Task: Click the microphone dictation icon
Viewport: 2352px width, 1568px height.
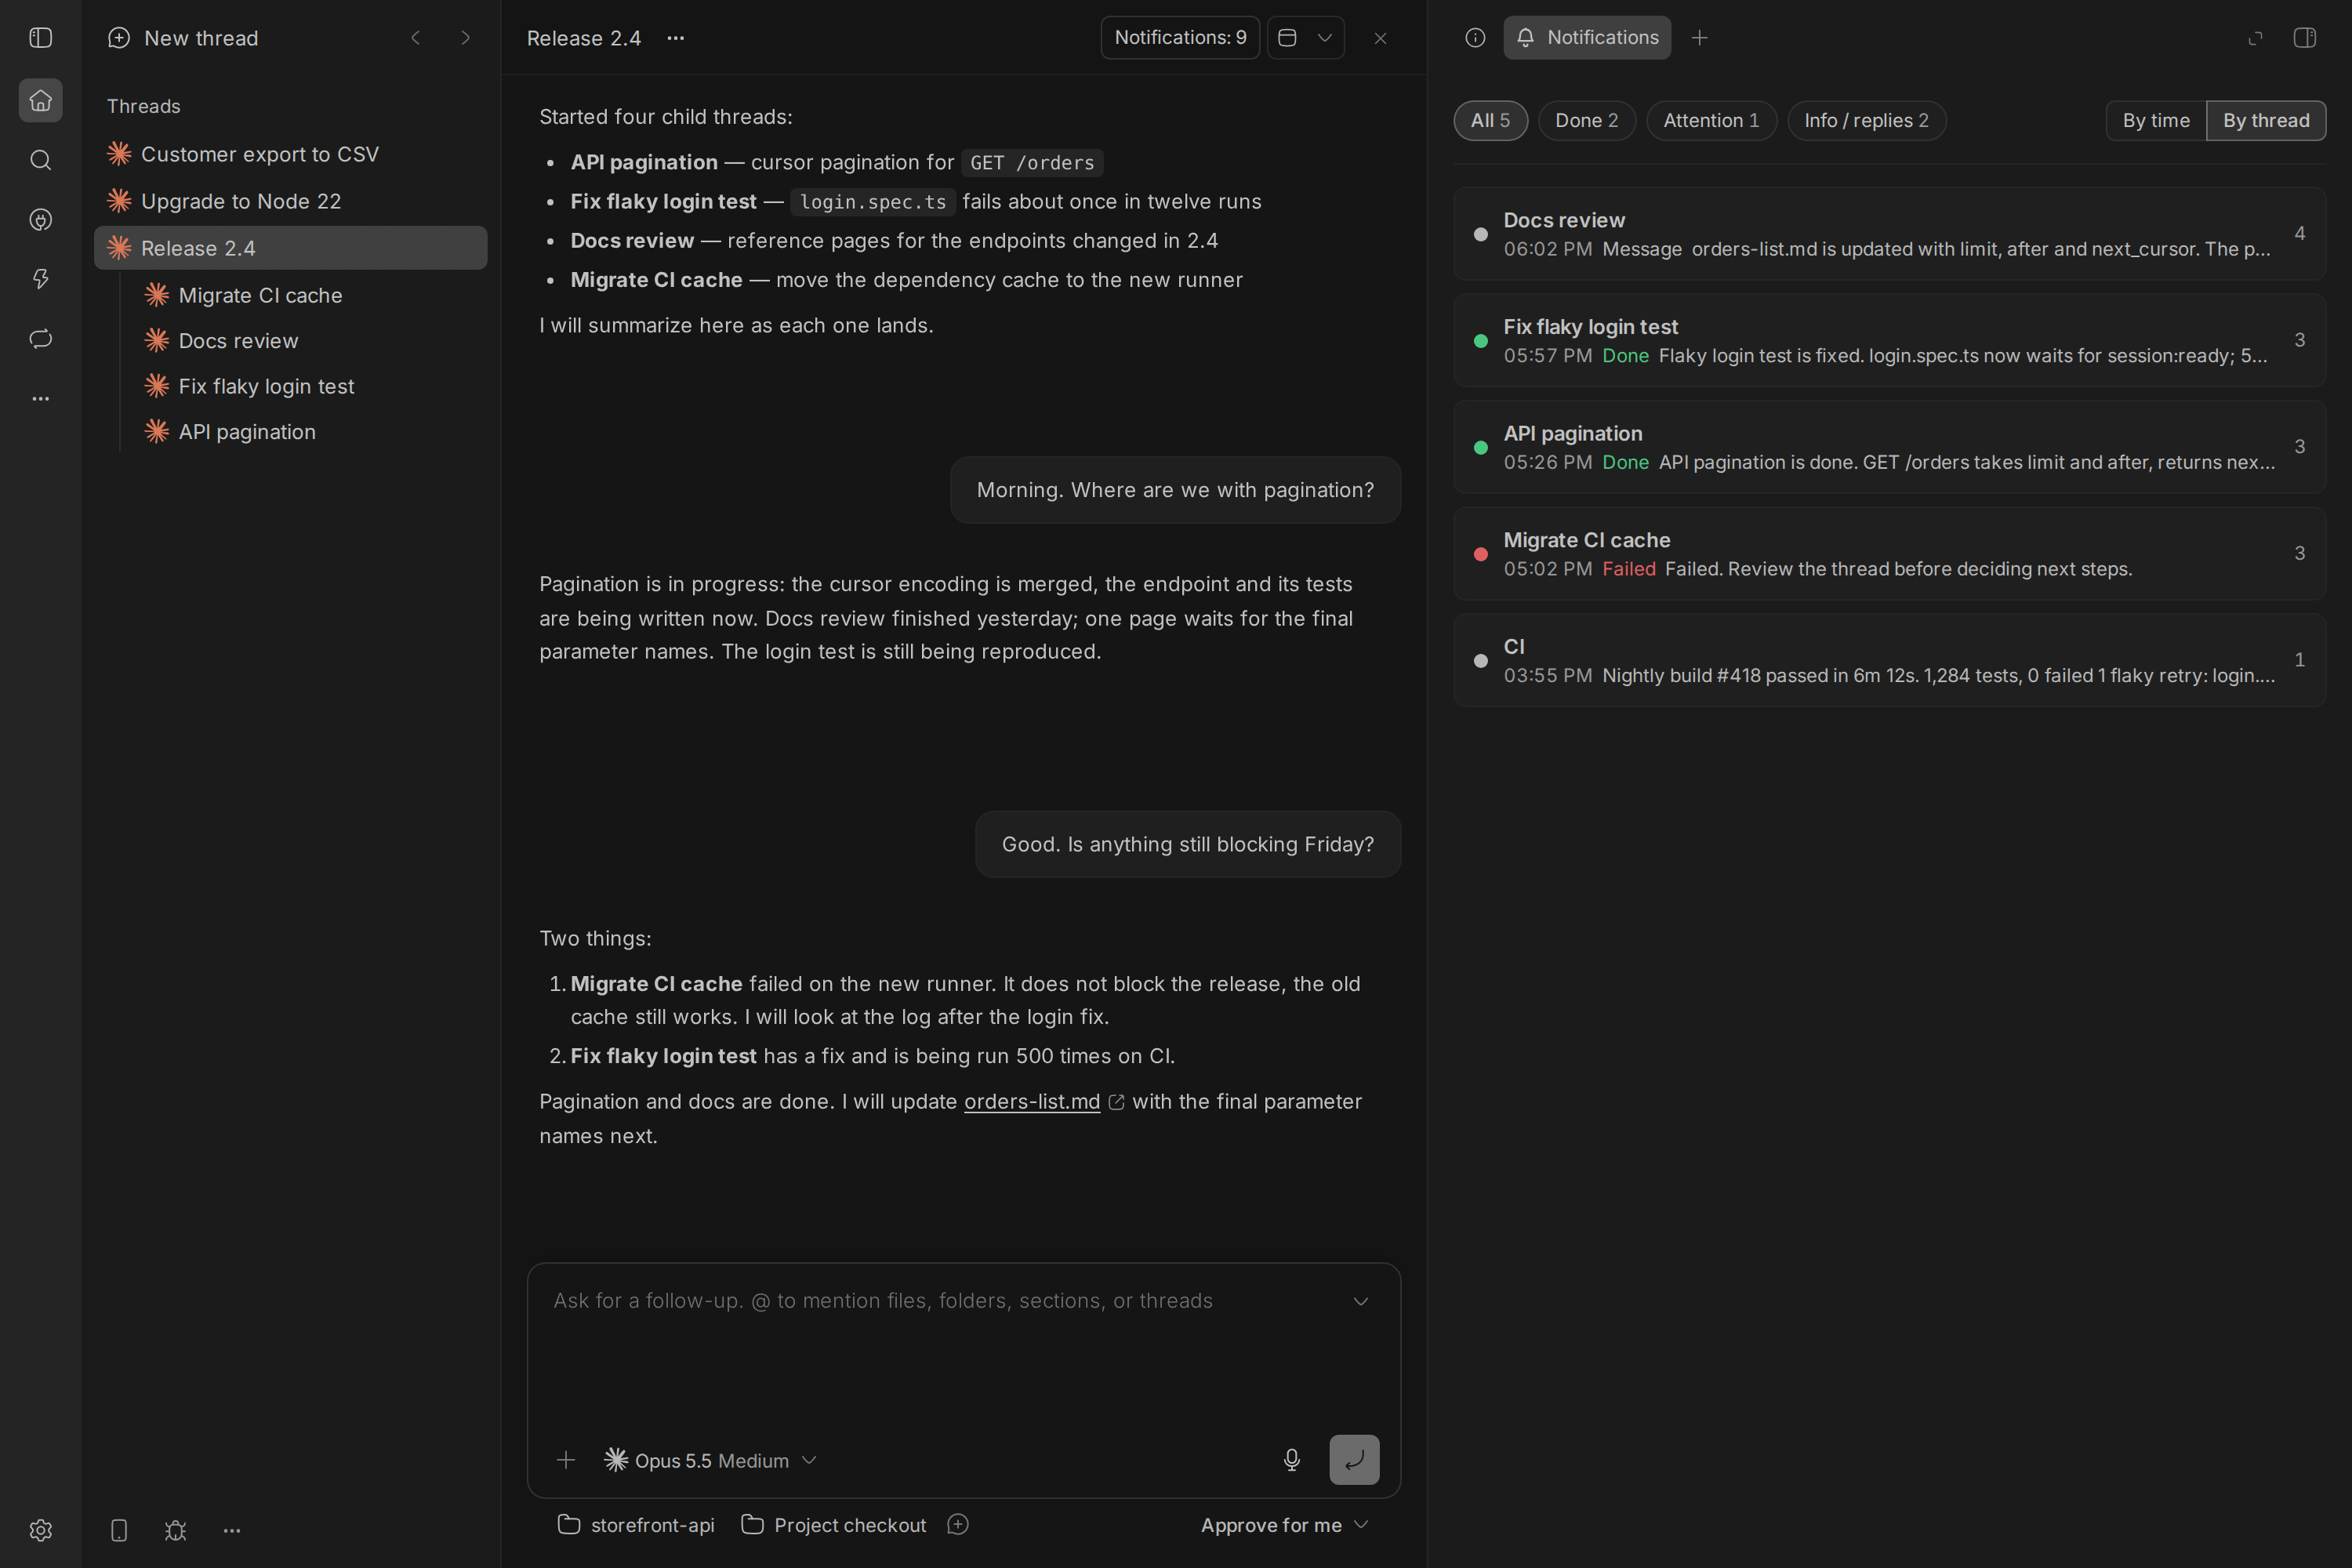Action: click(x=1292, y=1460)
